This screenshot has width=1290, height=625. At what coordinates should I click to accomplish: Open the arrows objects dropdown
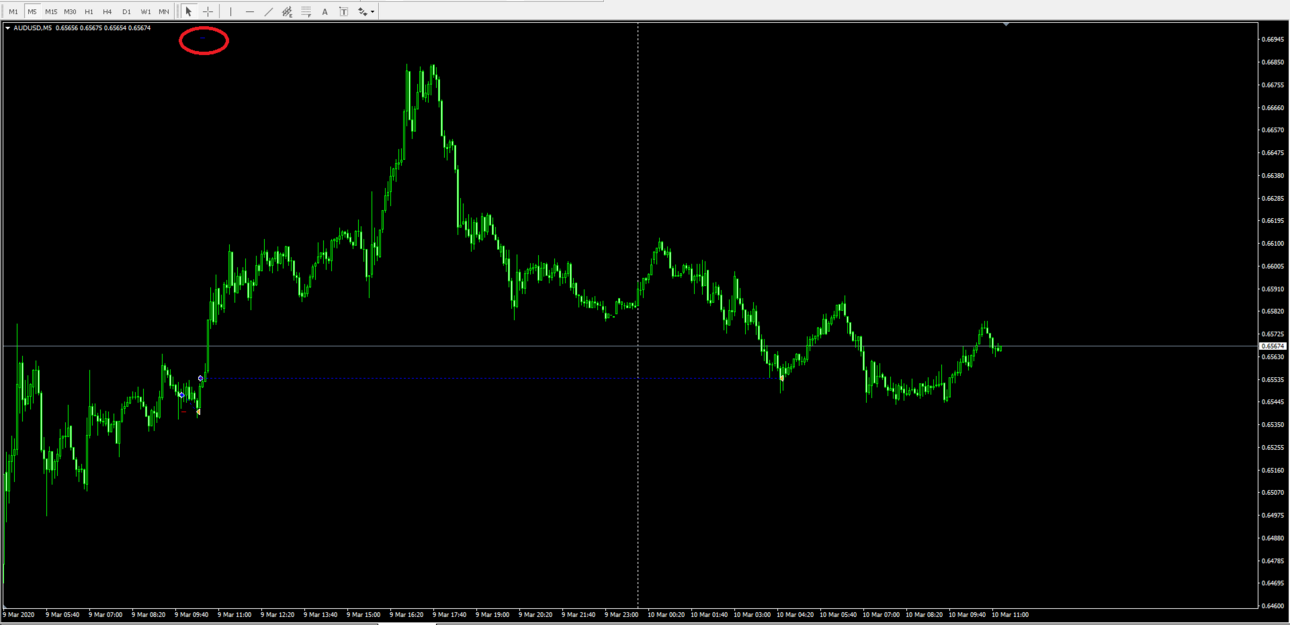tap(366, 12)
